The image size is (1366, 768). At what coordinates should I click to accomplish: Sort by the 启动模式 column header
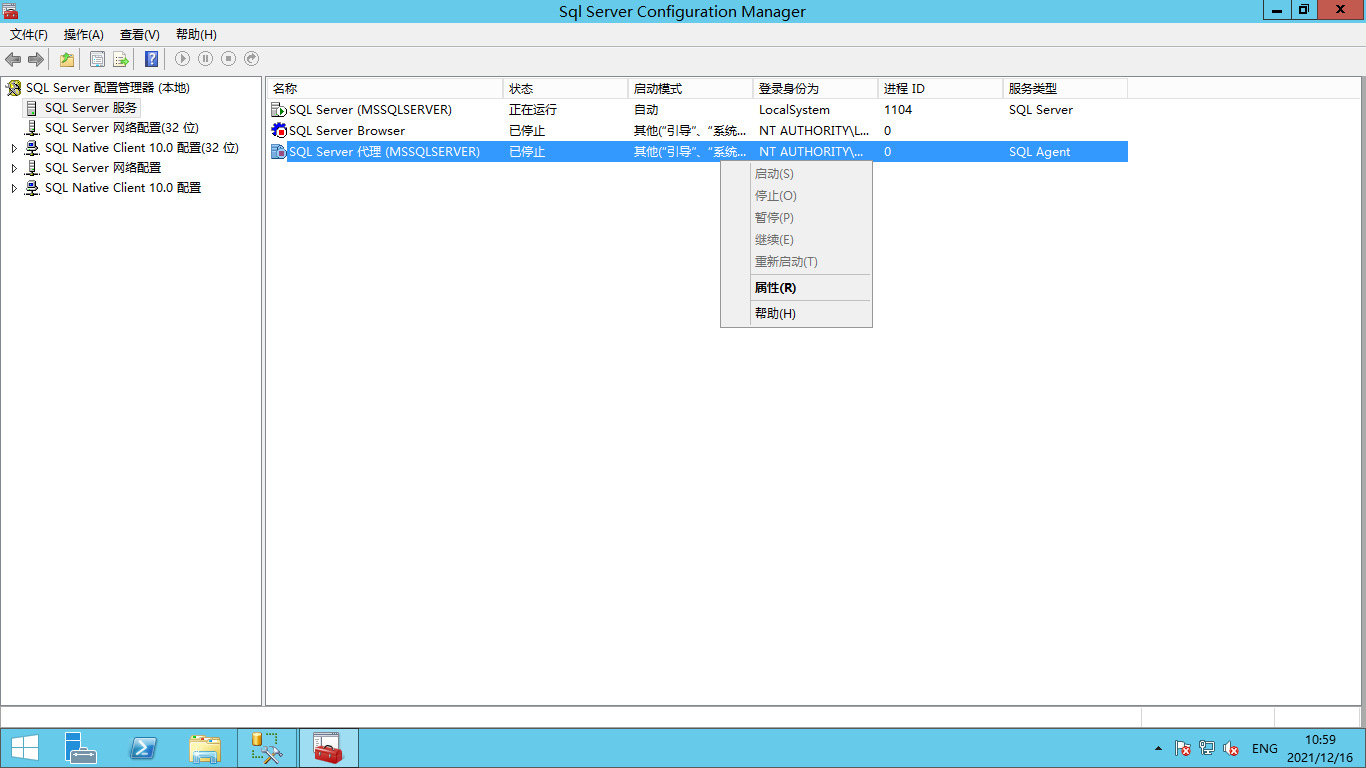(691, 89)
